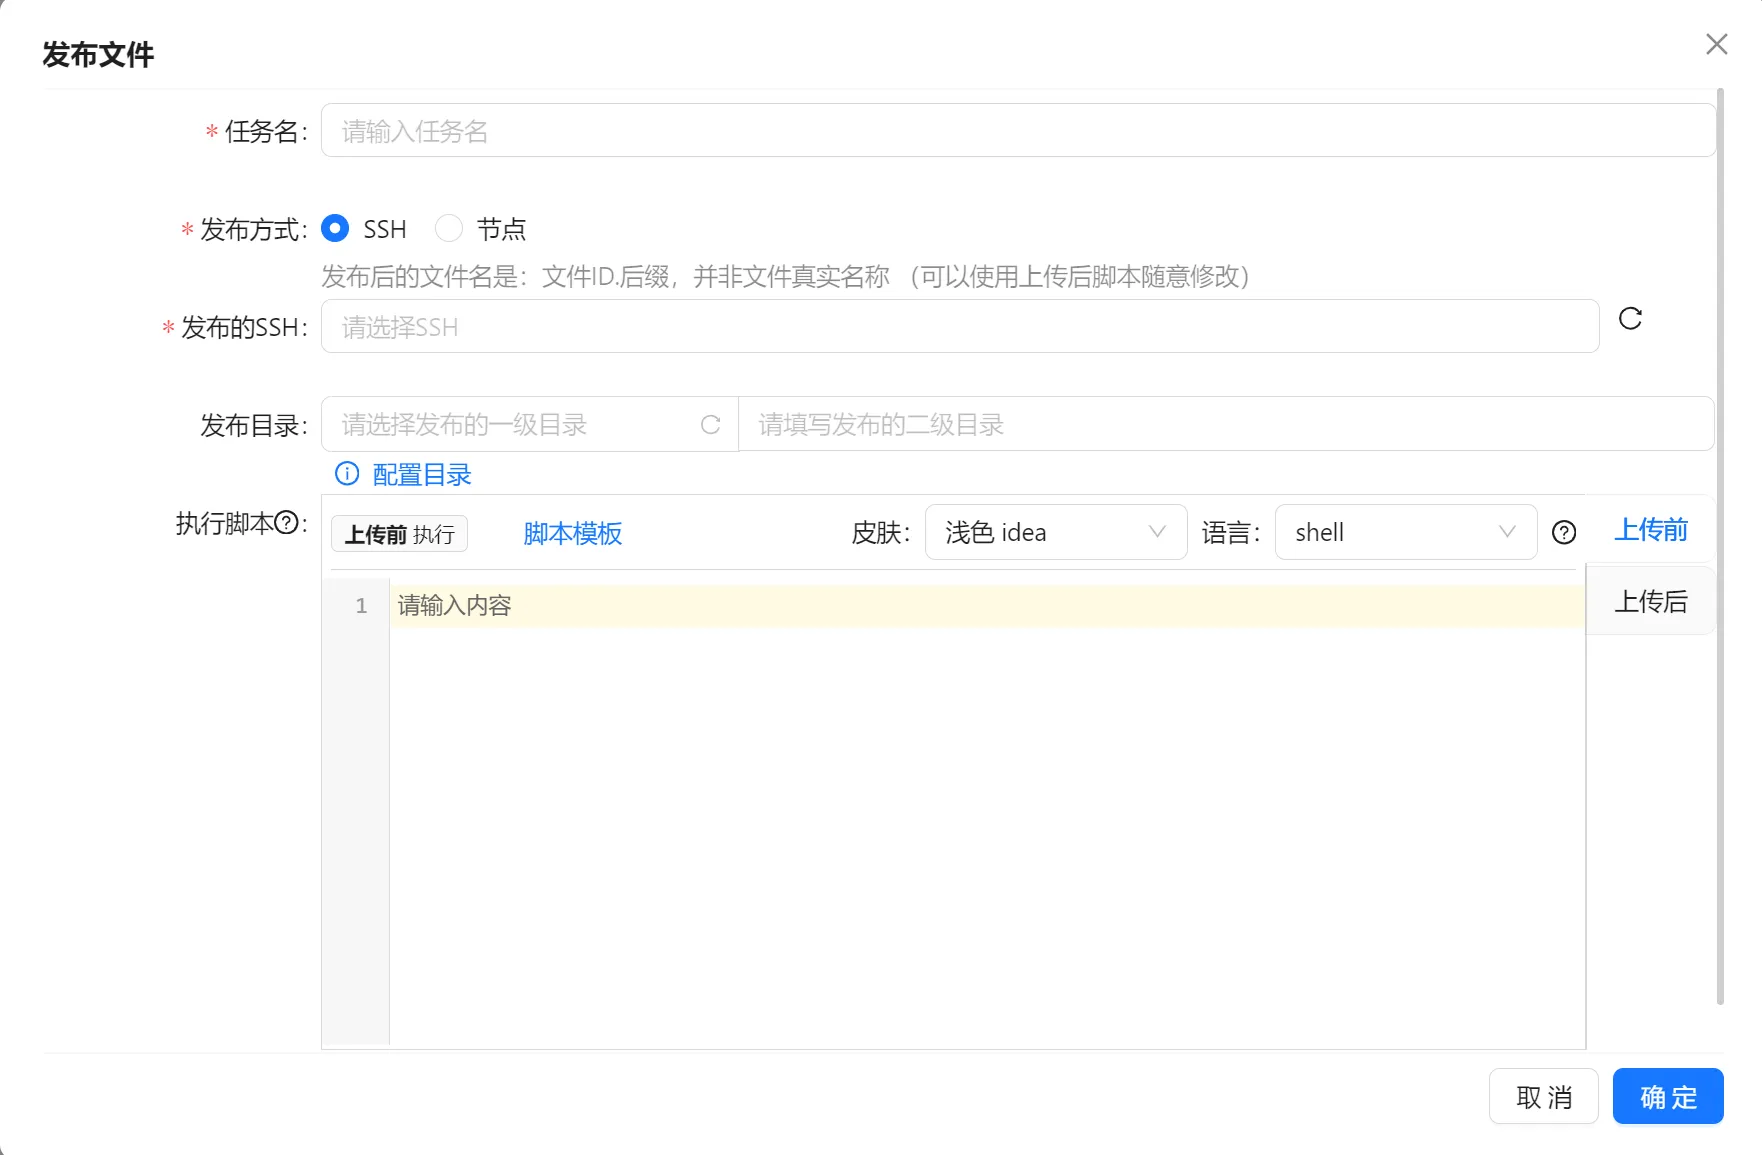This screenshot has width=1762, height=1155.
Task: Click the 任务名 input field
Action: (1017, 131)
